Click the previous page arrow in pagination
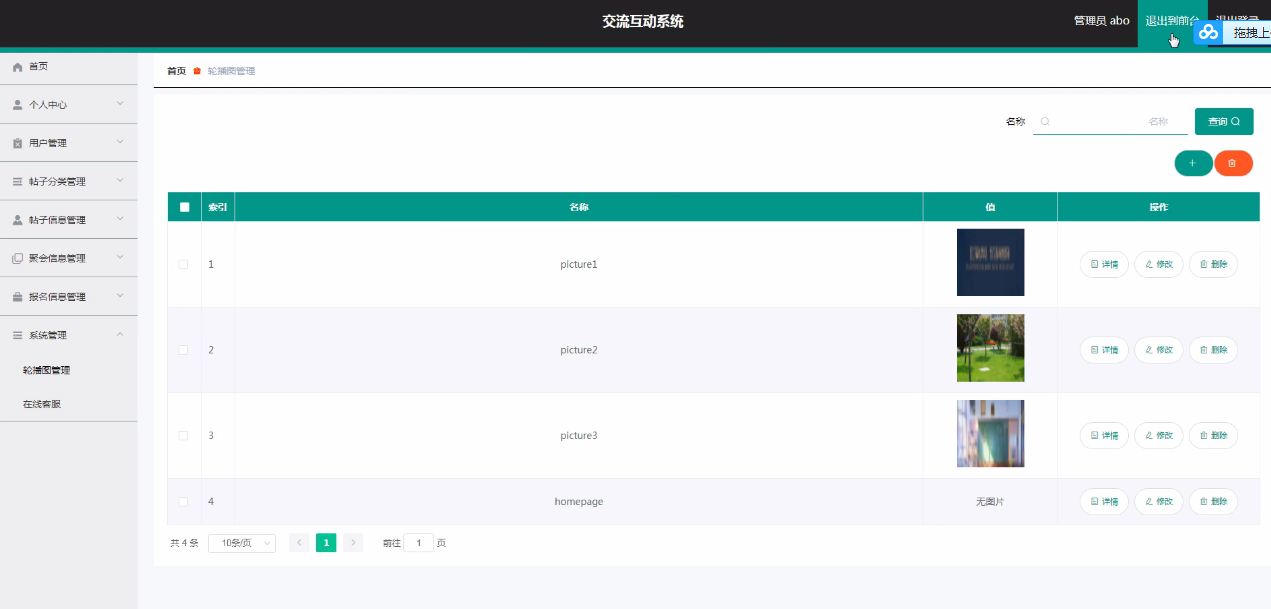The width and height of the screenshot is (1271, 609). pyautogui.click(x=299, y=543)
